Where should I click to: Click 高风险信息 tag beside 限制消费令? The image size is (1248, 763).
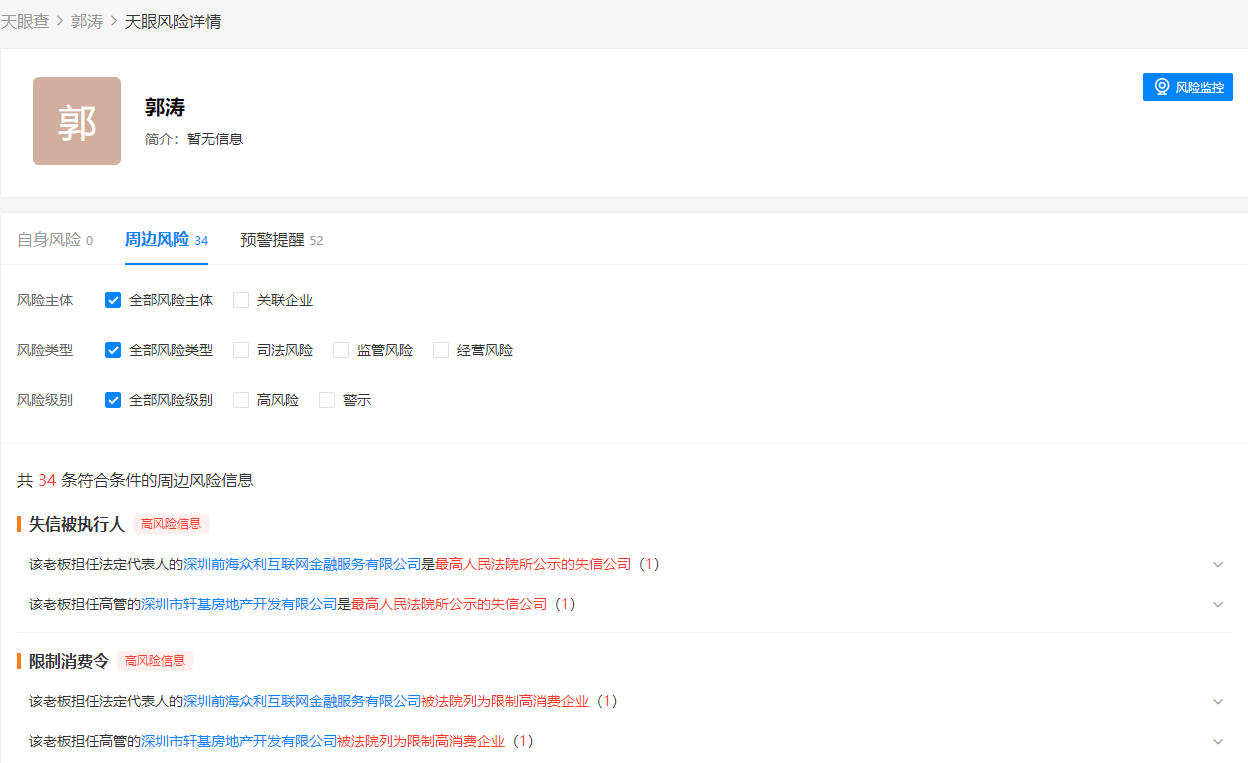pos(155,661)
